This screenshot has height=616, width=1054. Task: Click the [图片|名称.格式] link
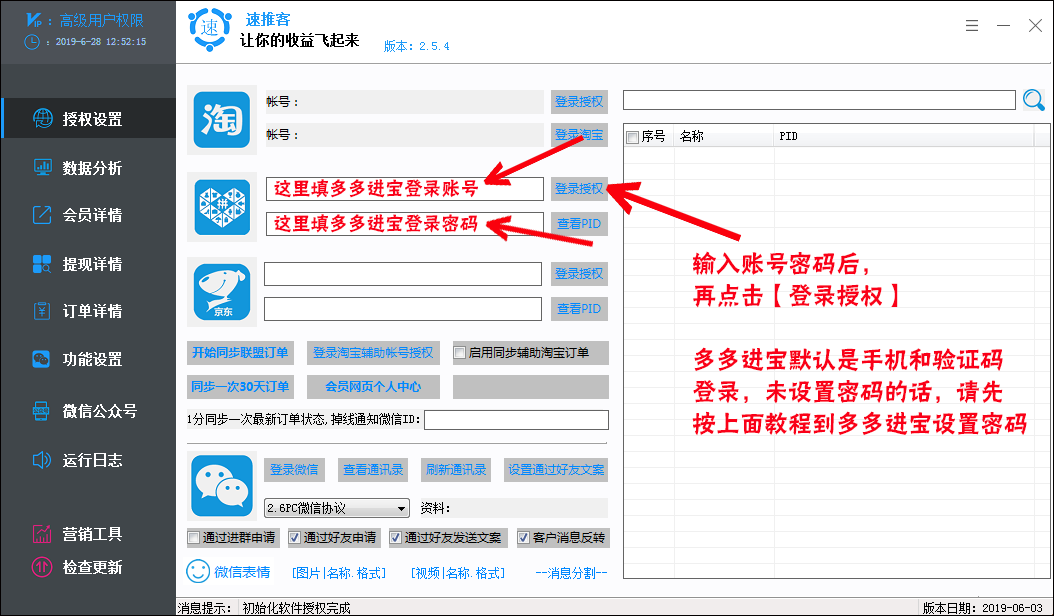coord(339,573)
